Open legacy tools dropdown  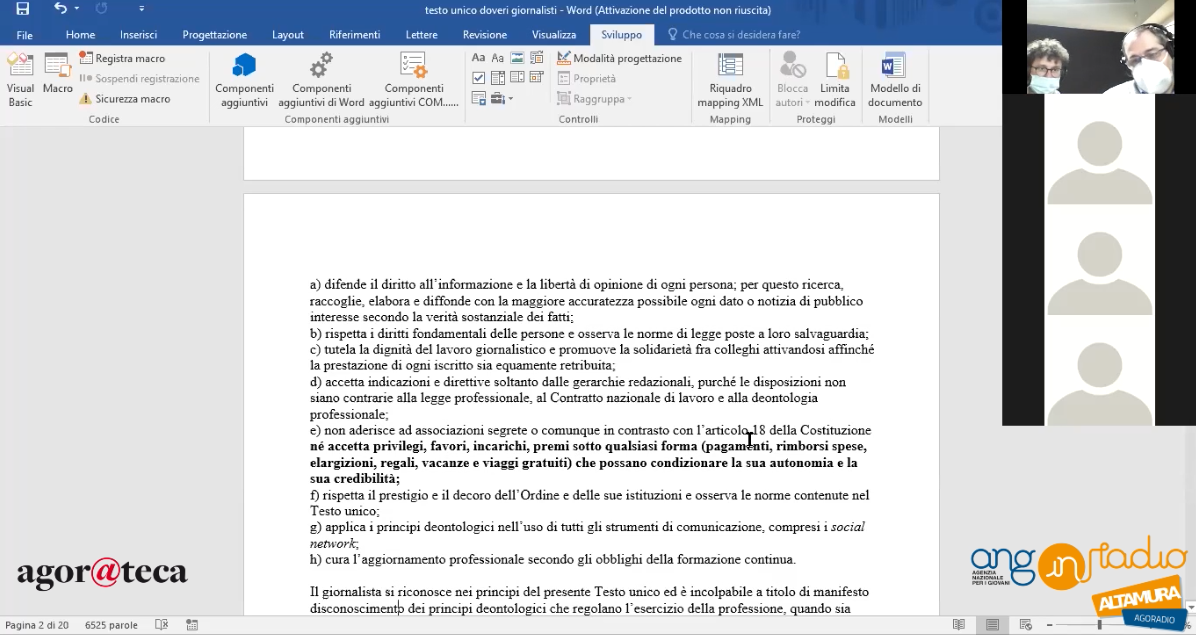[501, 98]
